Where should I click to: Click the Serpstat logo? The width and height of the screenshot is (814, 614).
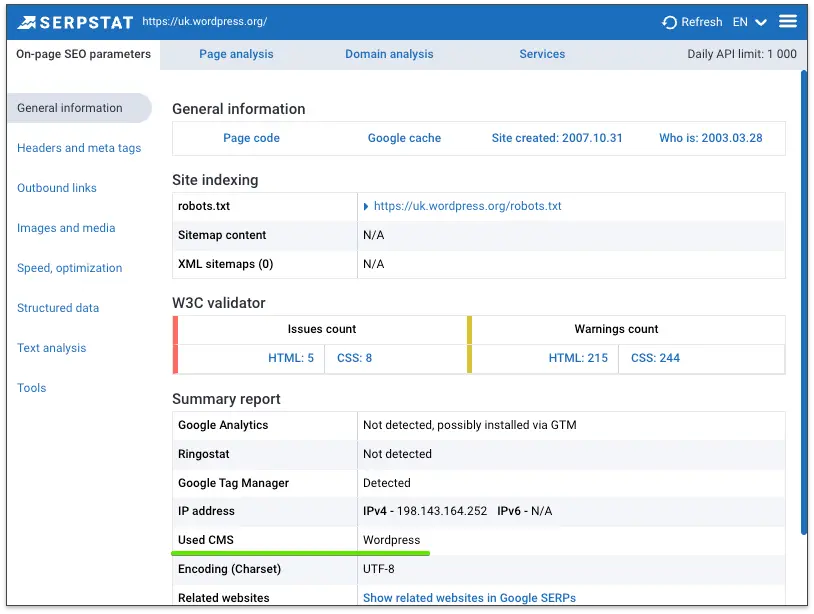pos(75,22)
